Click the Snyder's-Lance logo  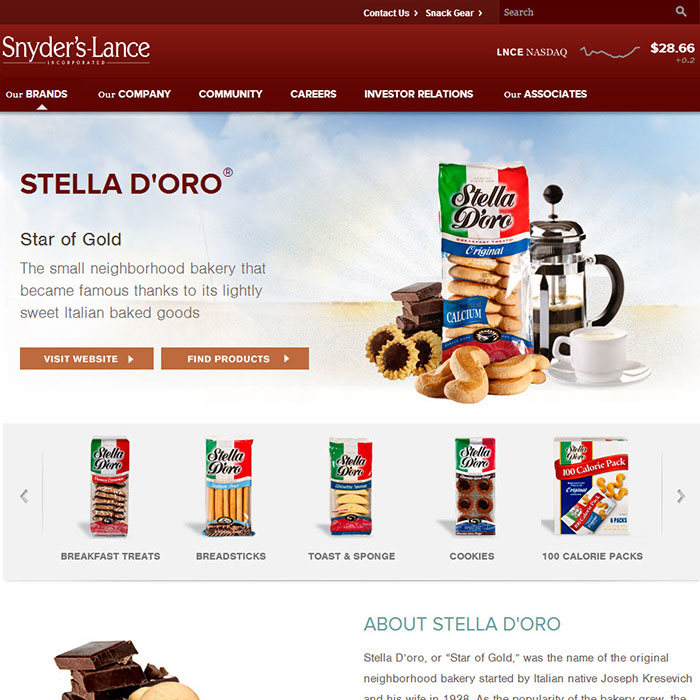pos(76,50)
